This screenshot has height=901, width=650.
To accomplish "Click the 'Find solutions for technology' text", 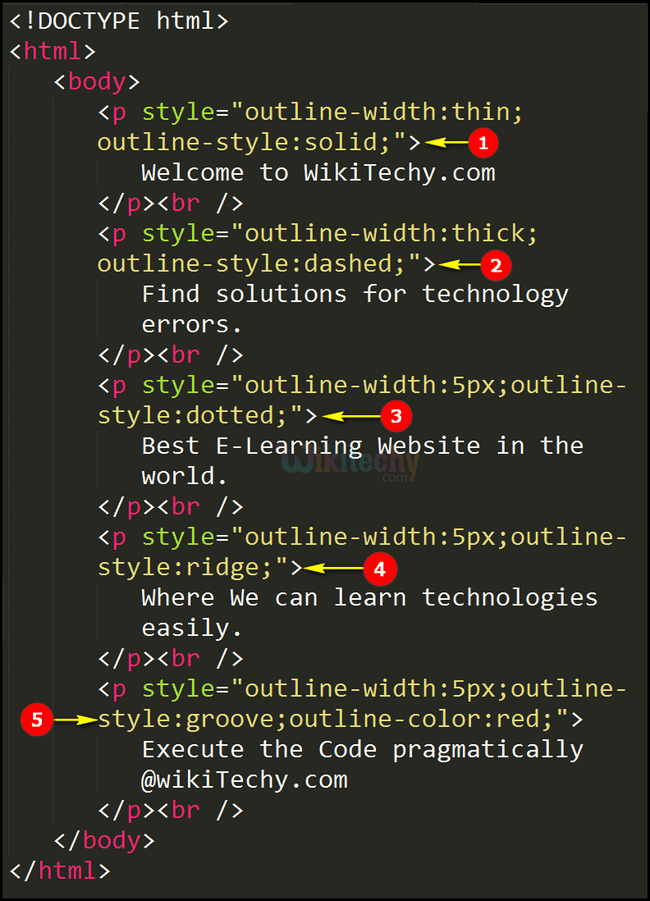I will pyautogui.click(x=355, y=294).
